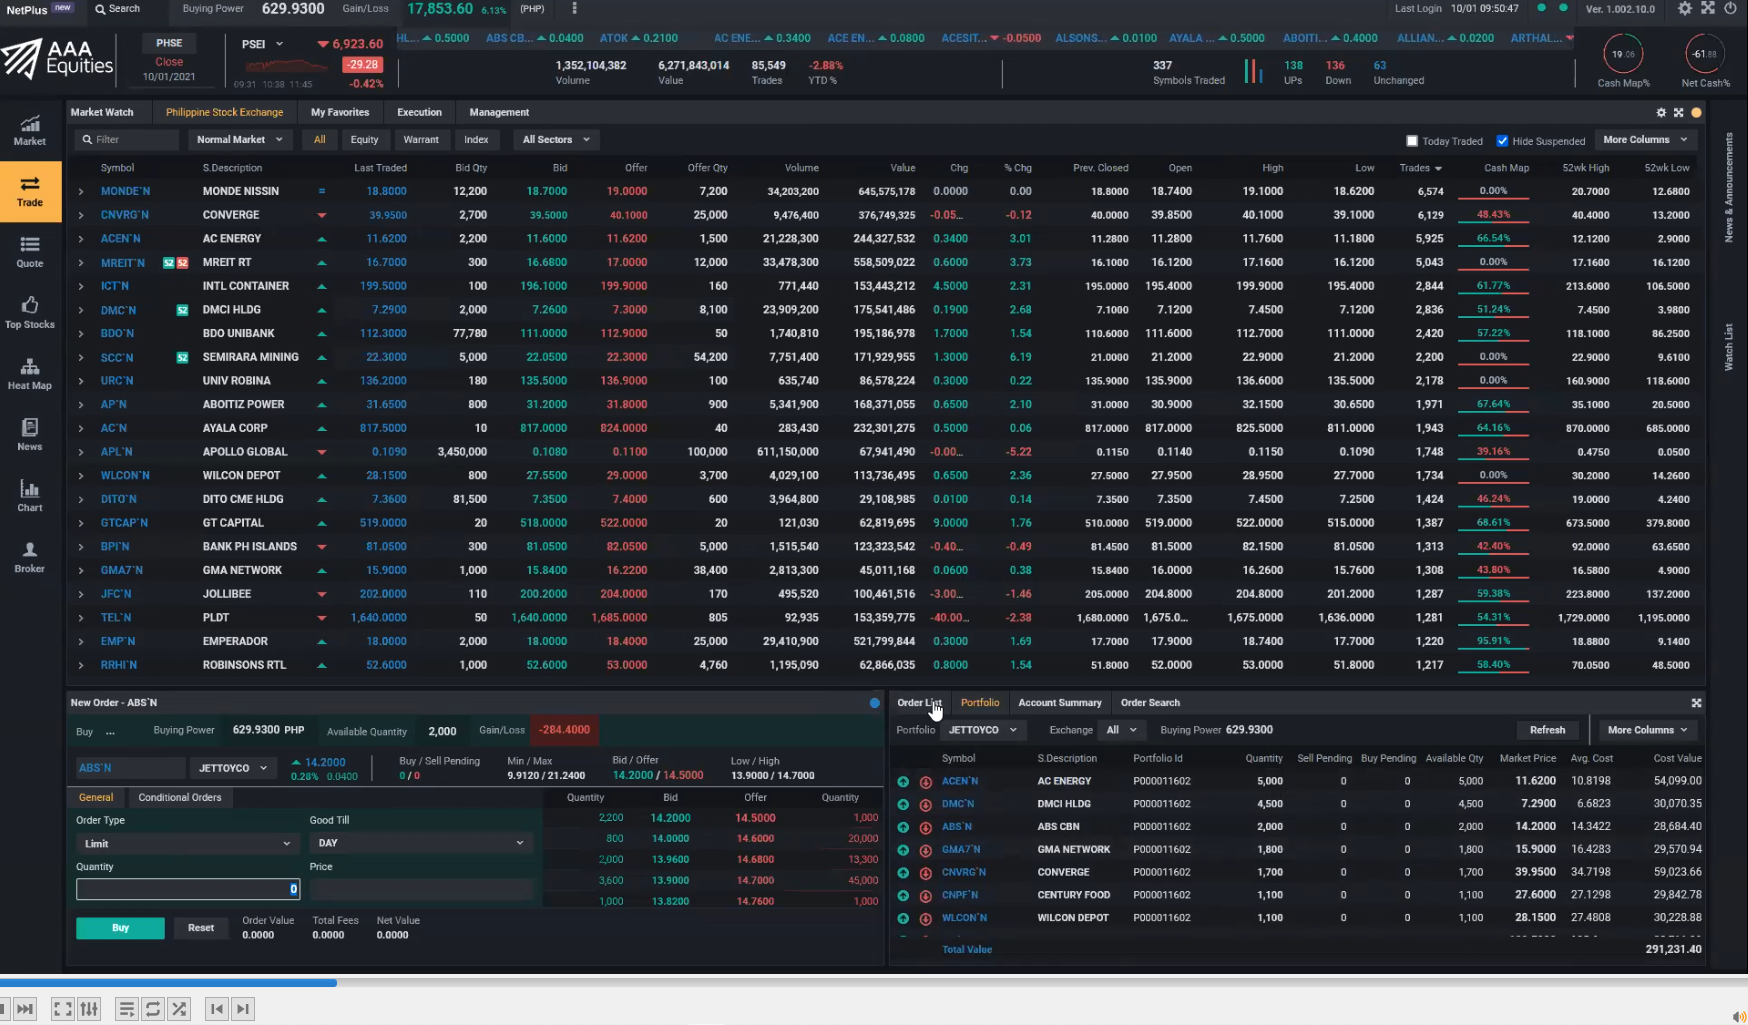
Task: Click the top bar vertical dots menu
Action: pos(574,8)
